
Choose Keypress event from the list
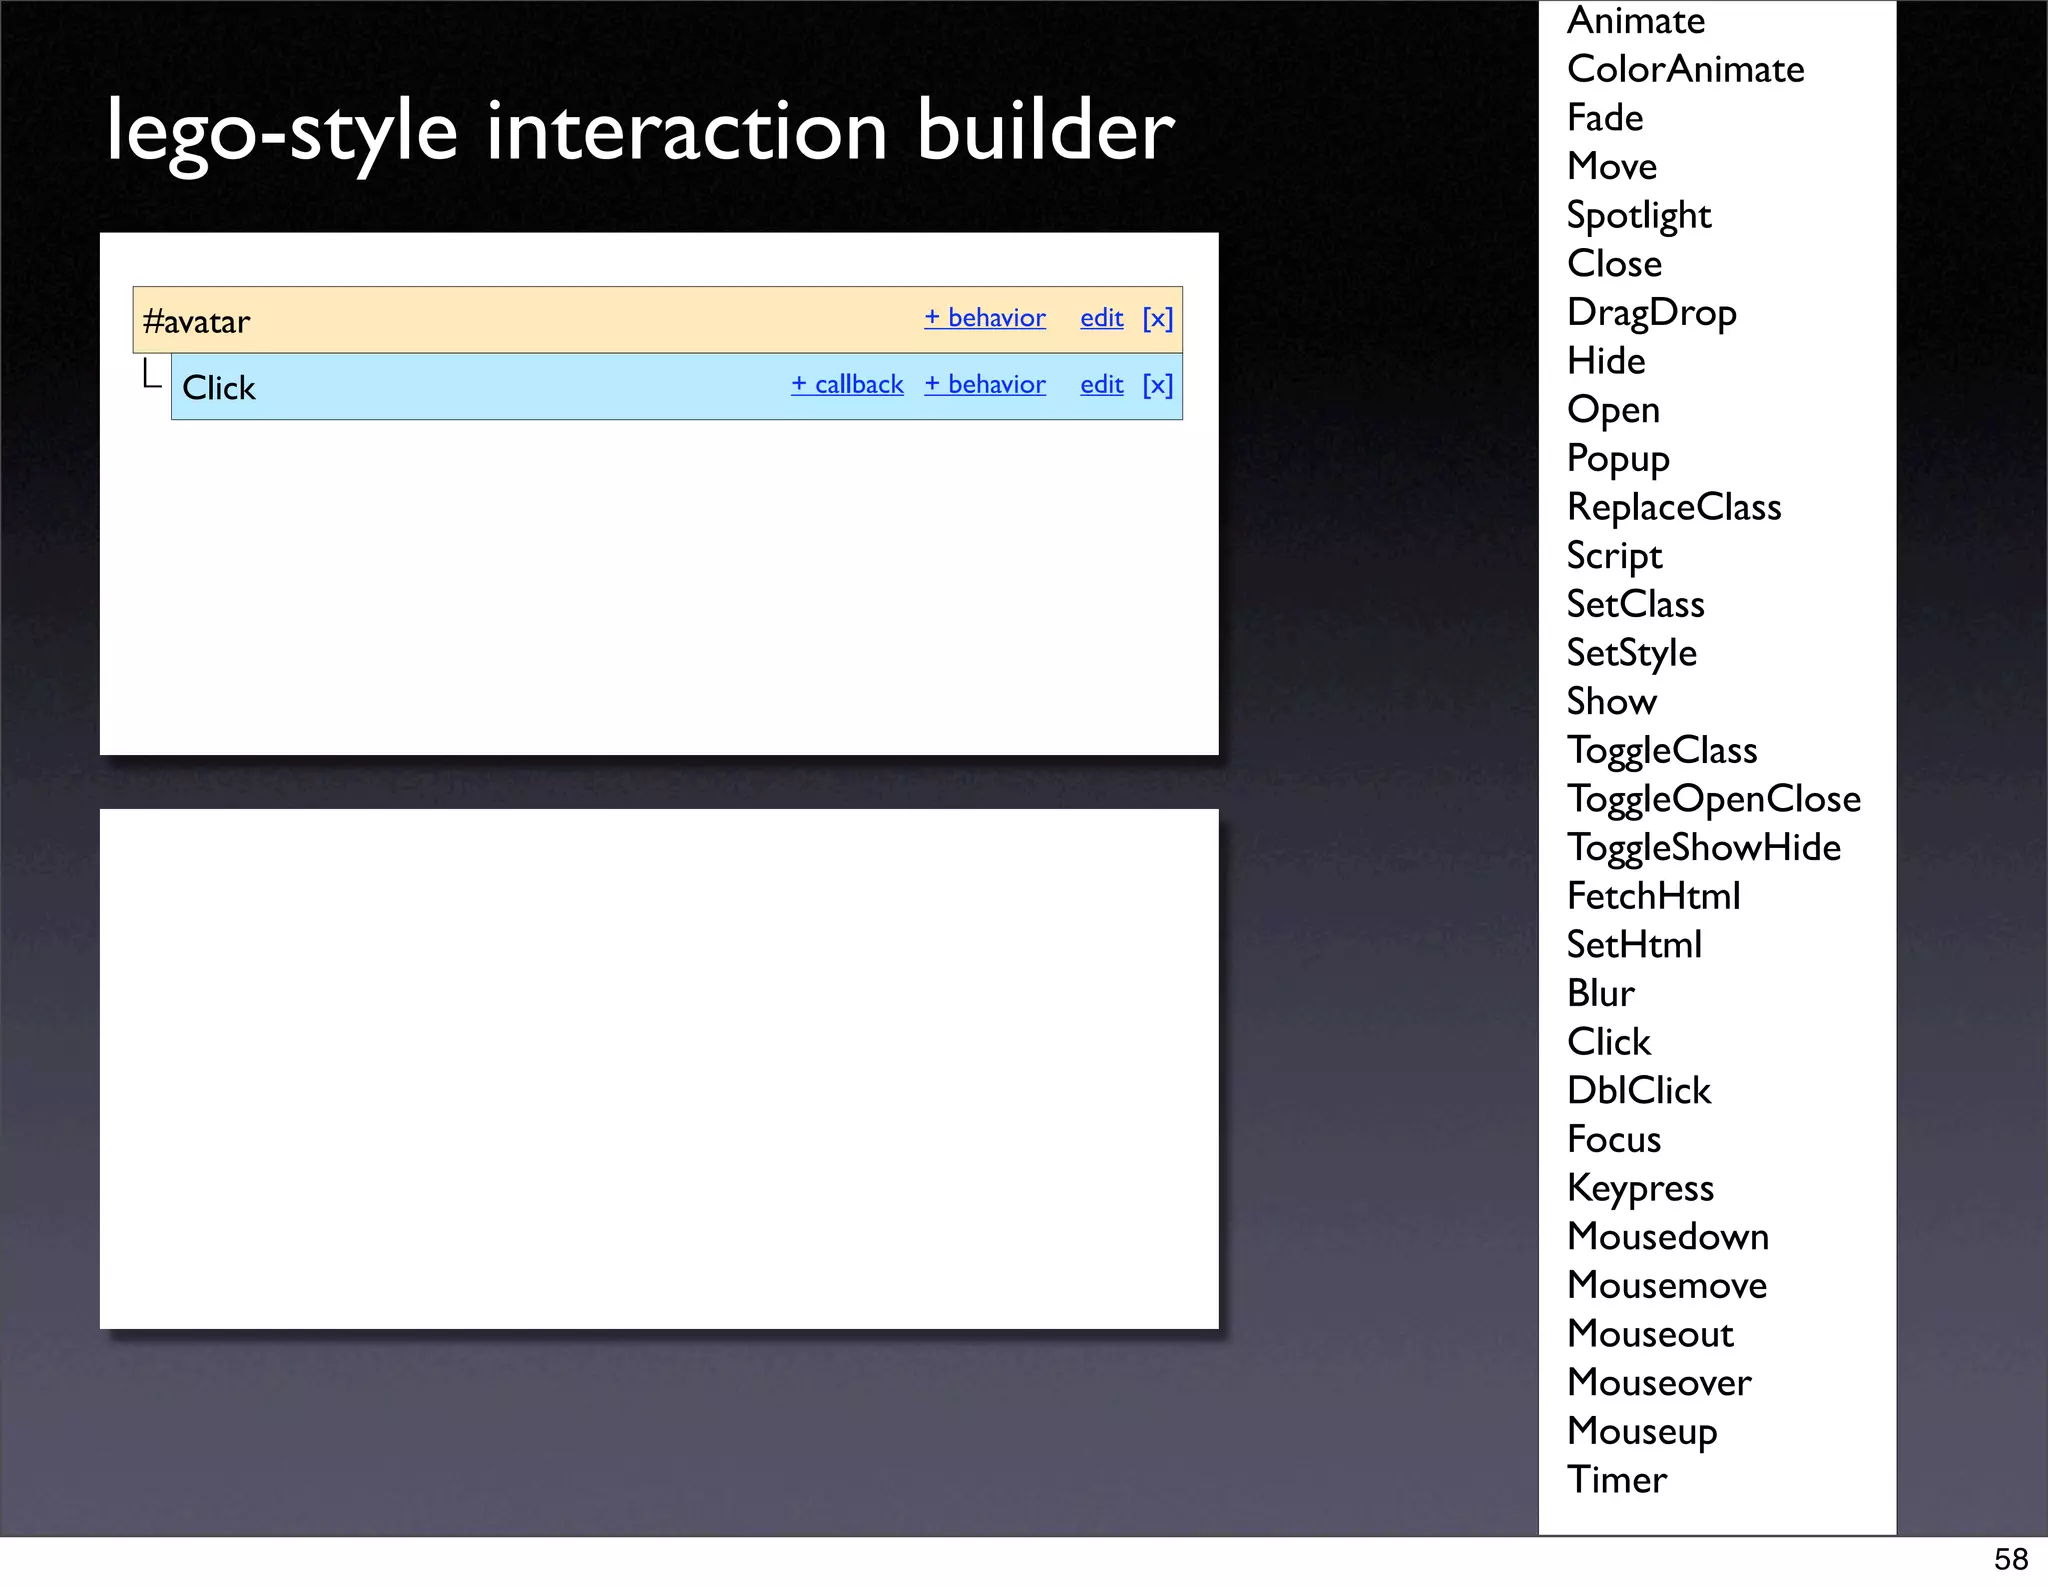(1641, 1189)
